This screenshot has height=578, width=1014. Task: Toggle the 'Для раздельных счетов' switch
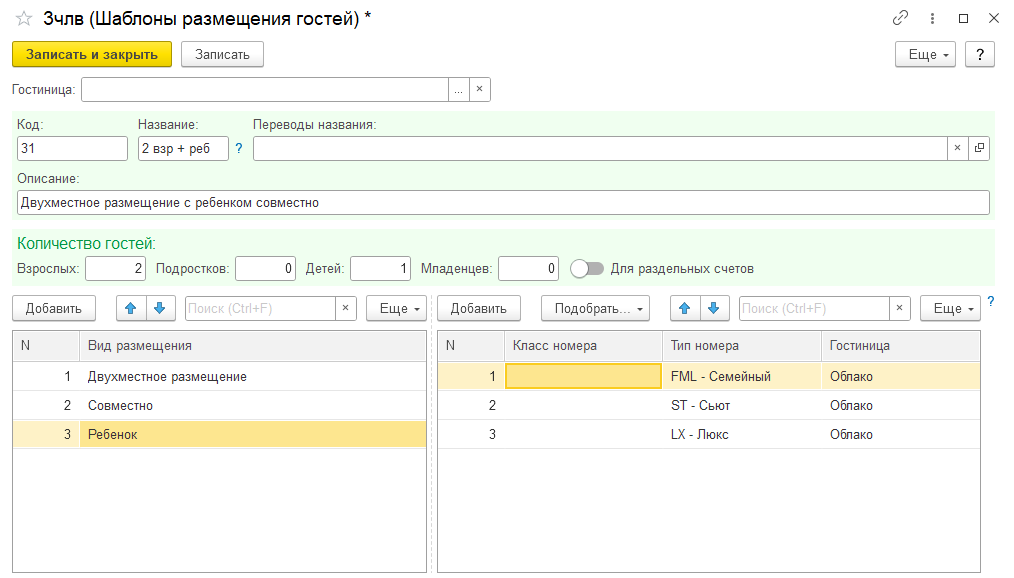587,268
